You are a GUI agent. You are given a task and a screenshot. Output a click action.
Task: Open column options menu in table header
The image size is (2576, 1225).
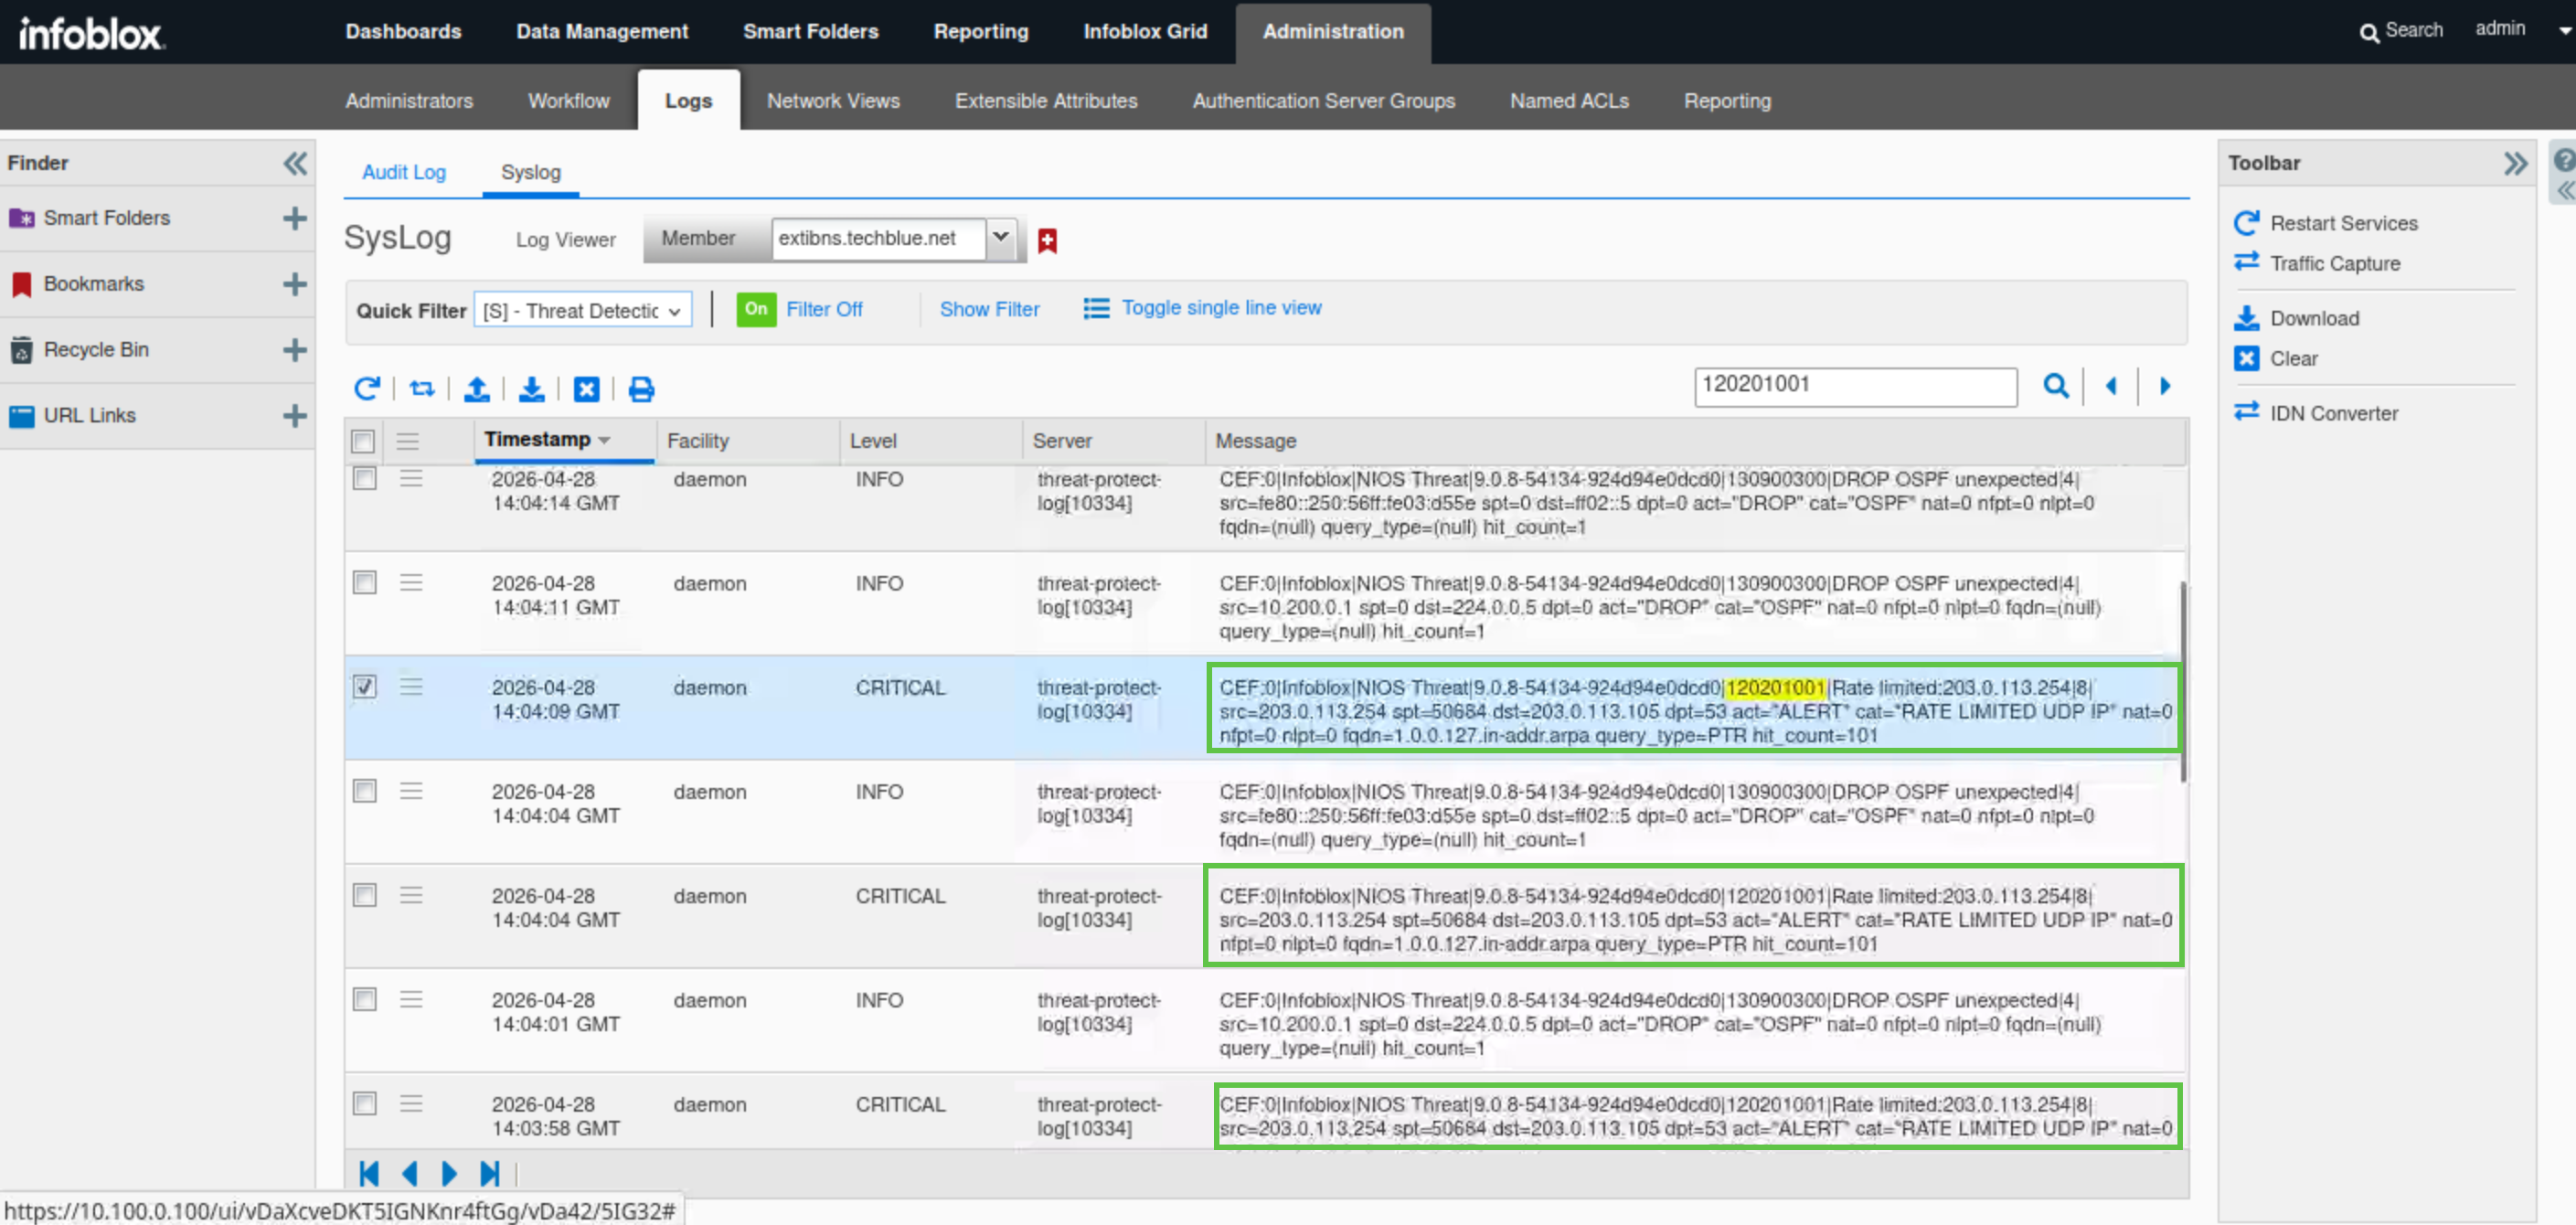tap(408, 441)
